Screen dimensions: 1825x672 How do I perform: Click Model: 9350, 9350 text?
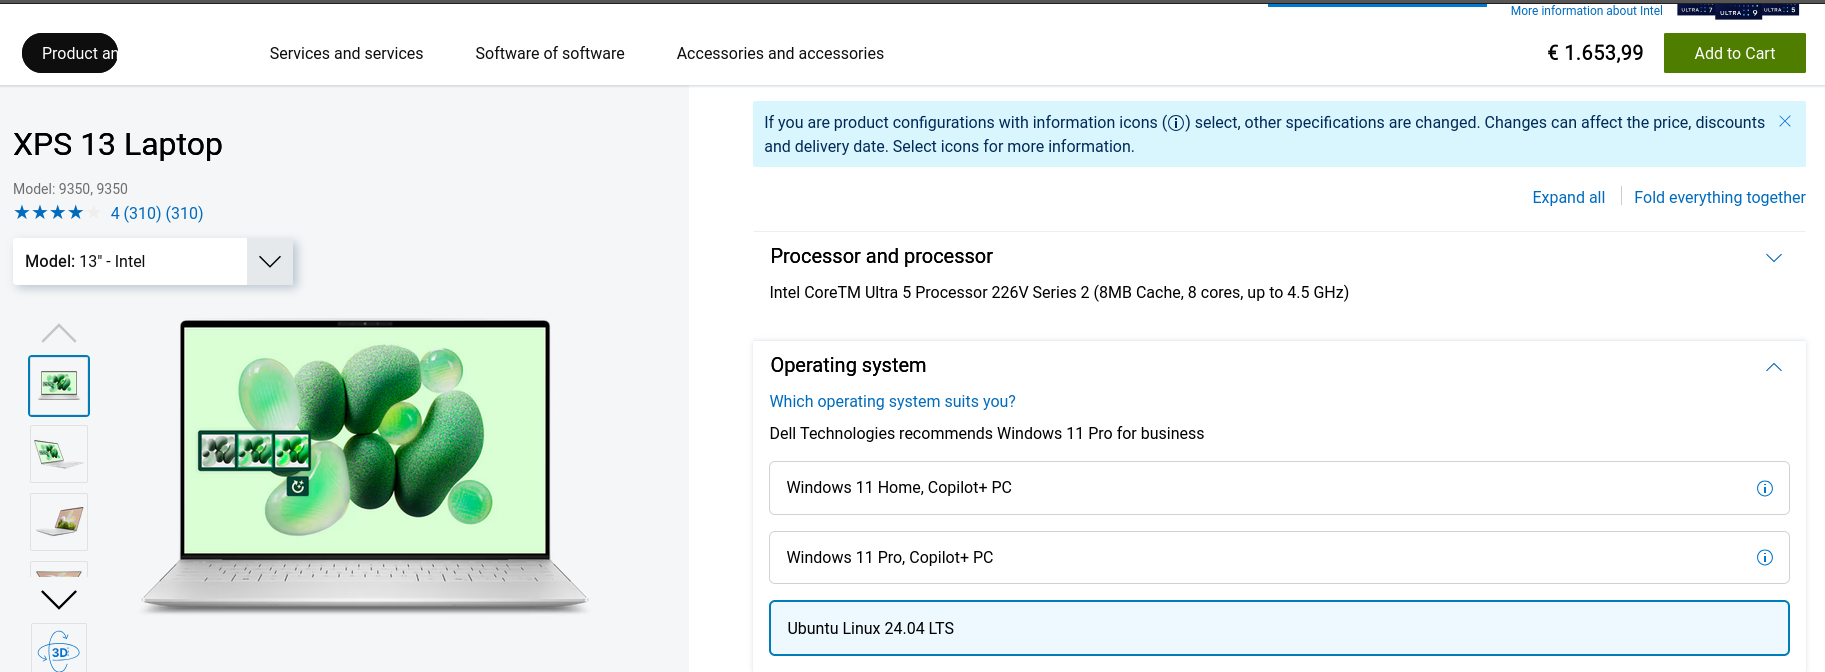click(x=70, y=188)
